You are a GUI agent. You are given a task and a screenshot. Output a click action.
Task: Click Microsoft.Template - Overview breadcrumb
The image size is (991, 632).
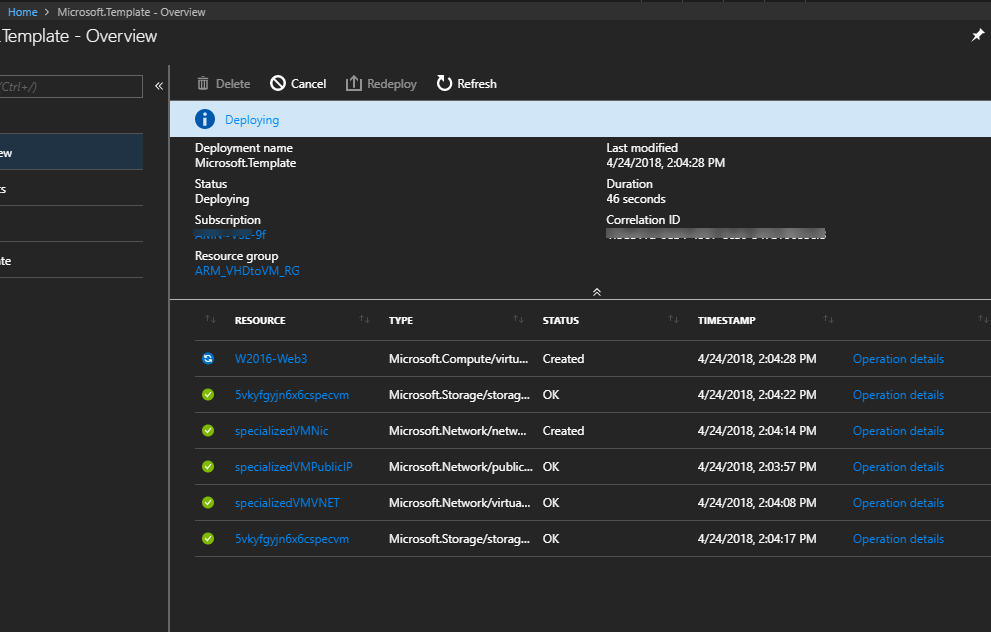131,12
